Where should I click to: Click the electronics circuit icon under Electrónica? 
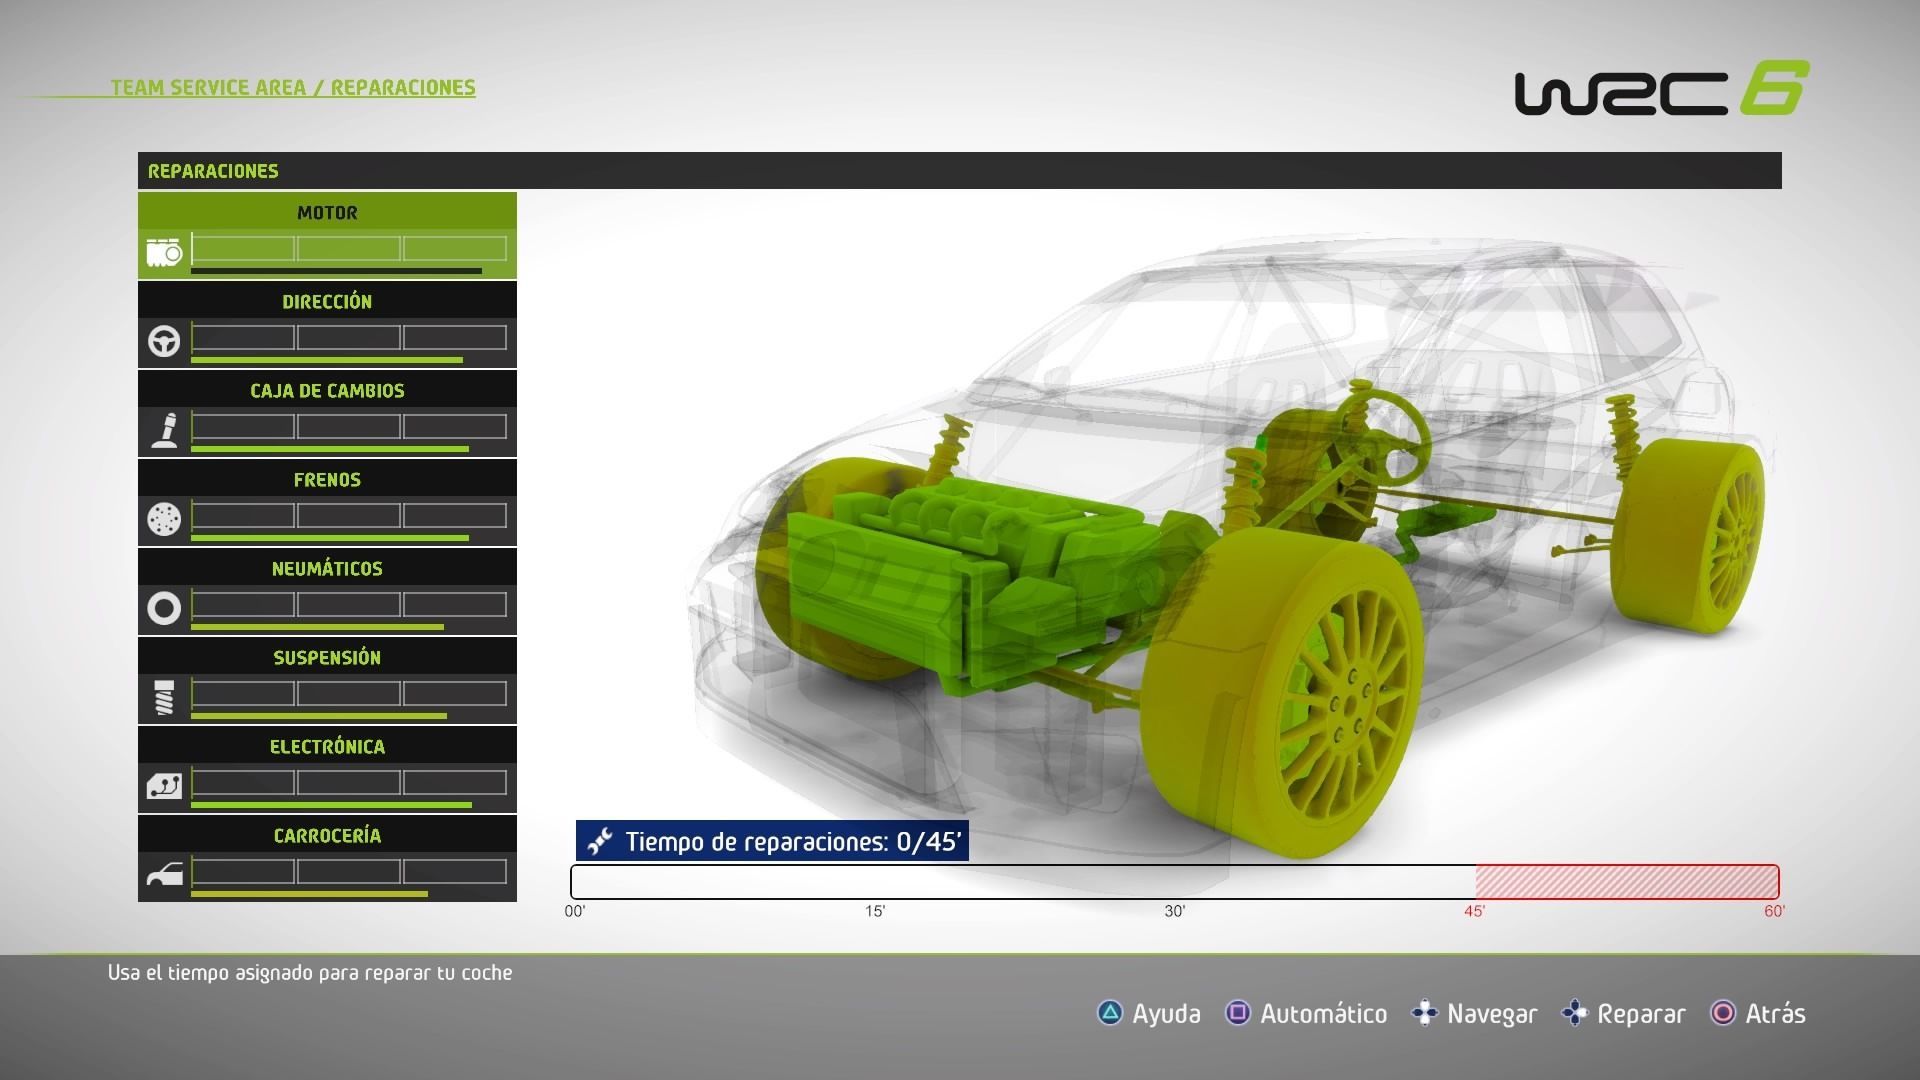164,786
